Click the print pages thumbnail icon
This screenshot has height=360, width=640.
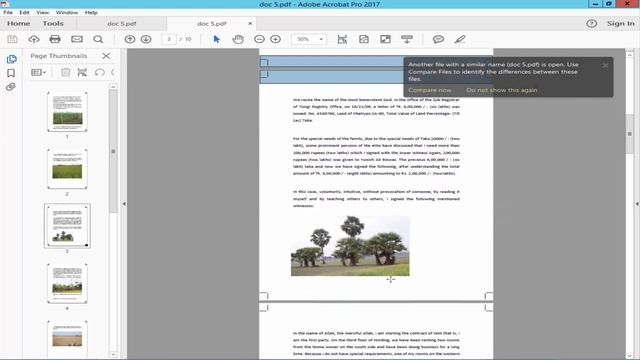tap(82, 72)
